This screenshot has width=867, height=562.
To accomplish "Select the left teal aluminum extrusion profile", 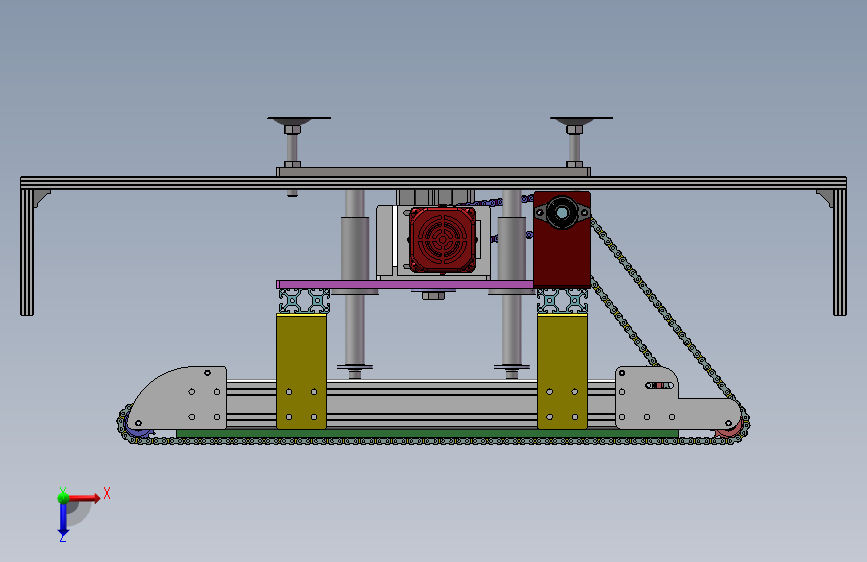I will coord(304,301).
